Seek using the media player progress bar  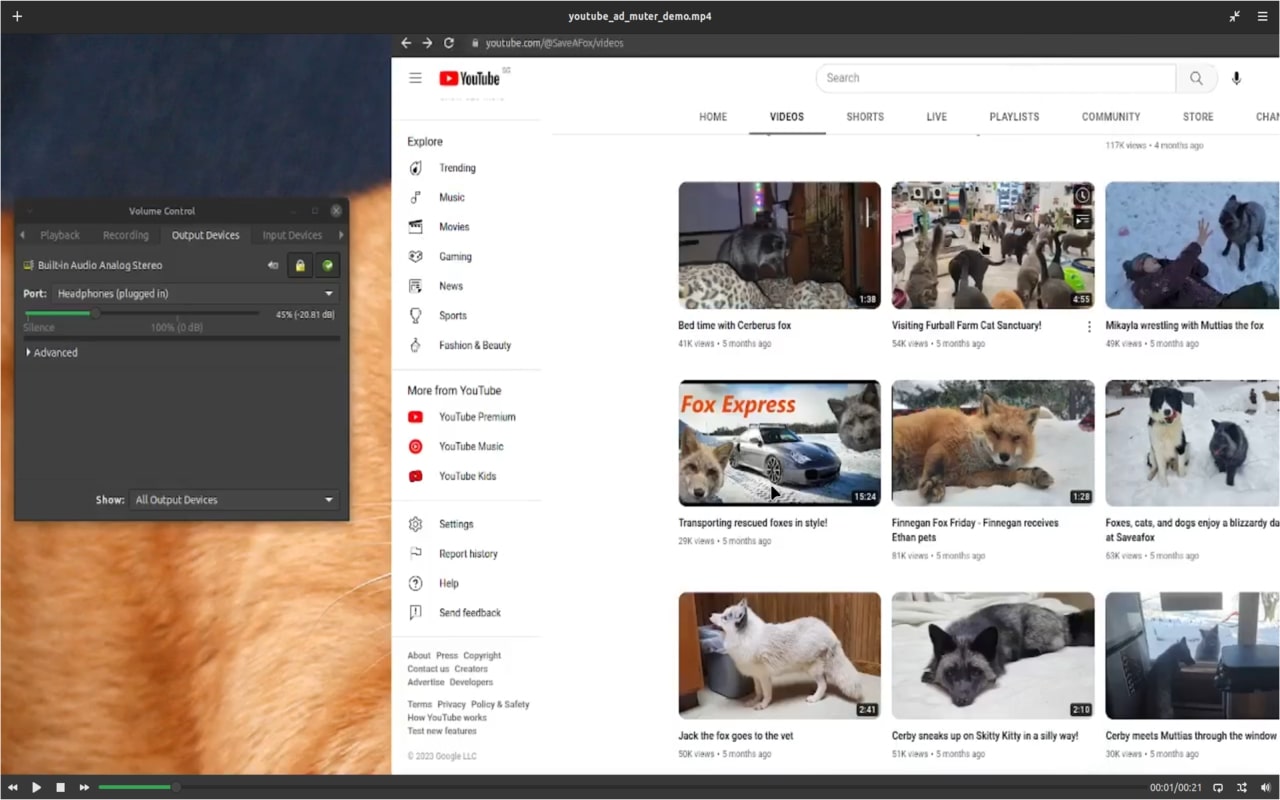[x=620, y=788]
